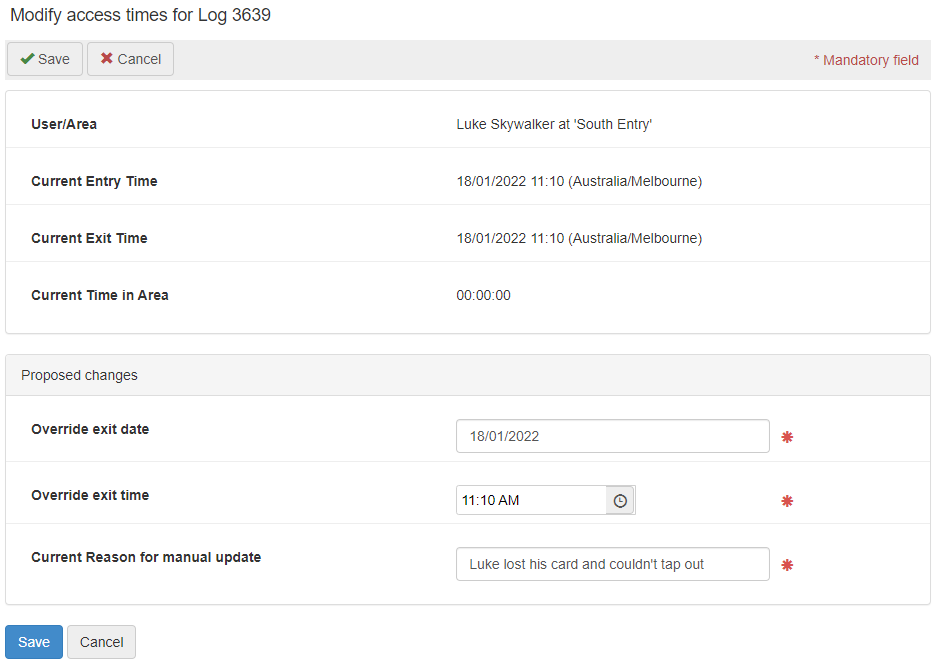Click the red asterisk beside exit time
The width and height of the screenshot is (941, 664).
coord(787,501)
